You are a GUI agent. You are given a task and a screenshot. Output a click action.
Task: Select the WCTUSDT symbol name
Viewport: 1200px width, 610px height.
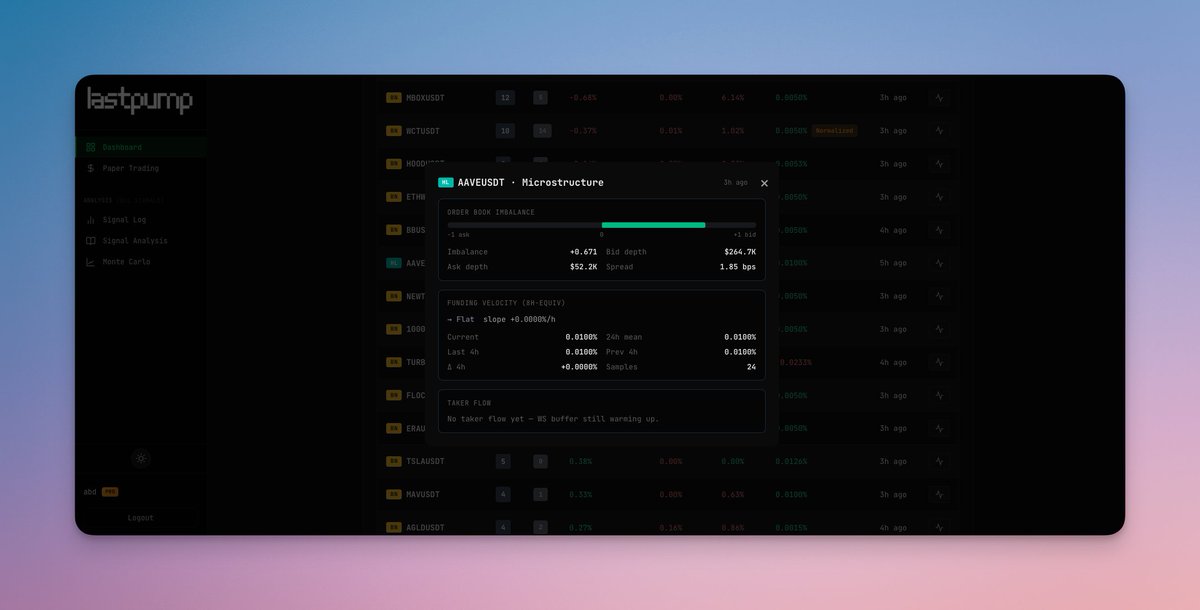pyautogui.click(x=423, y=131)
